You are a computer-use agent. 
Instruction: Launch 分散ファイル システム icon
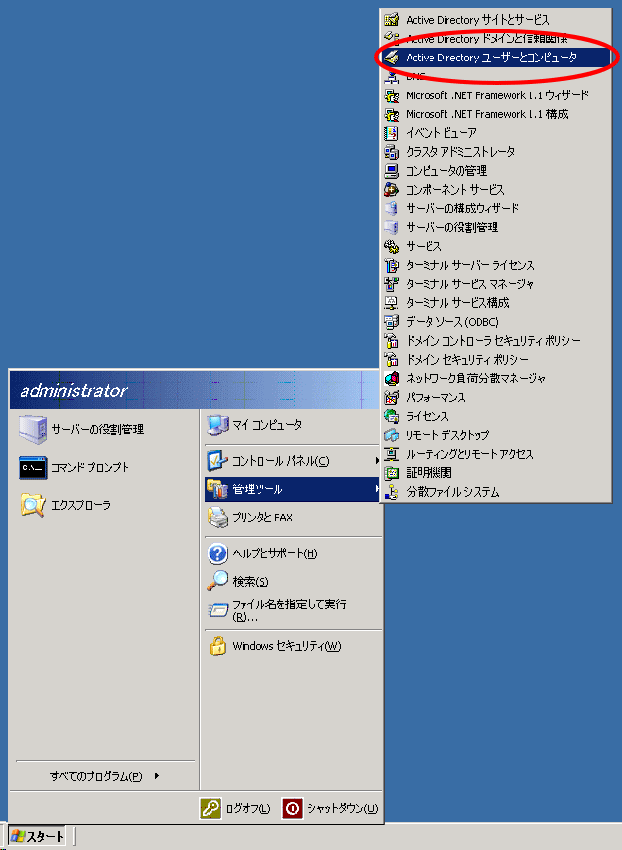(392, 492)
